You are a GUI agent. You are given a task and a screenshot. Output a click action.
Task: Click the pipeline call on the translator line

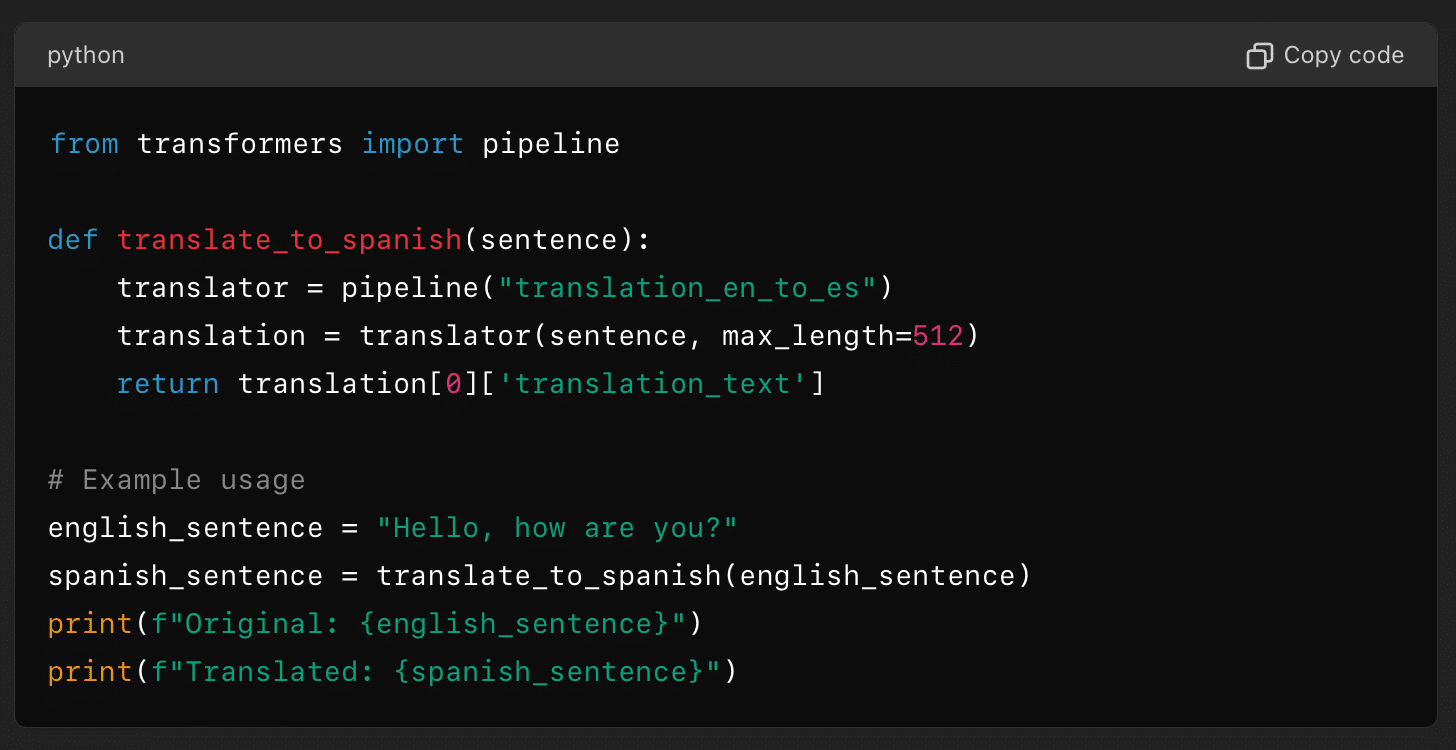[413, 287]
